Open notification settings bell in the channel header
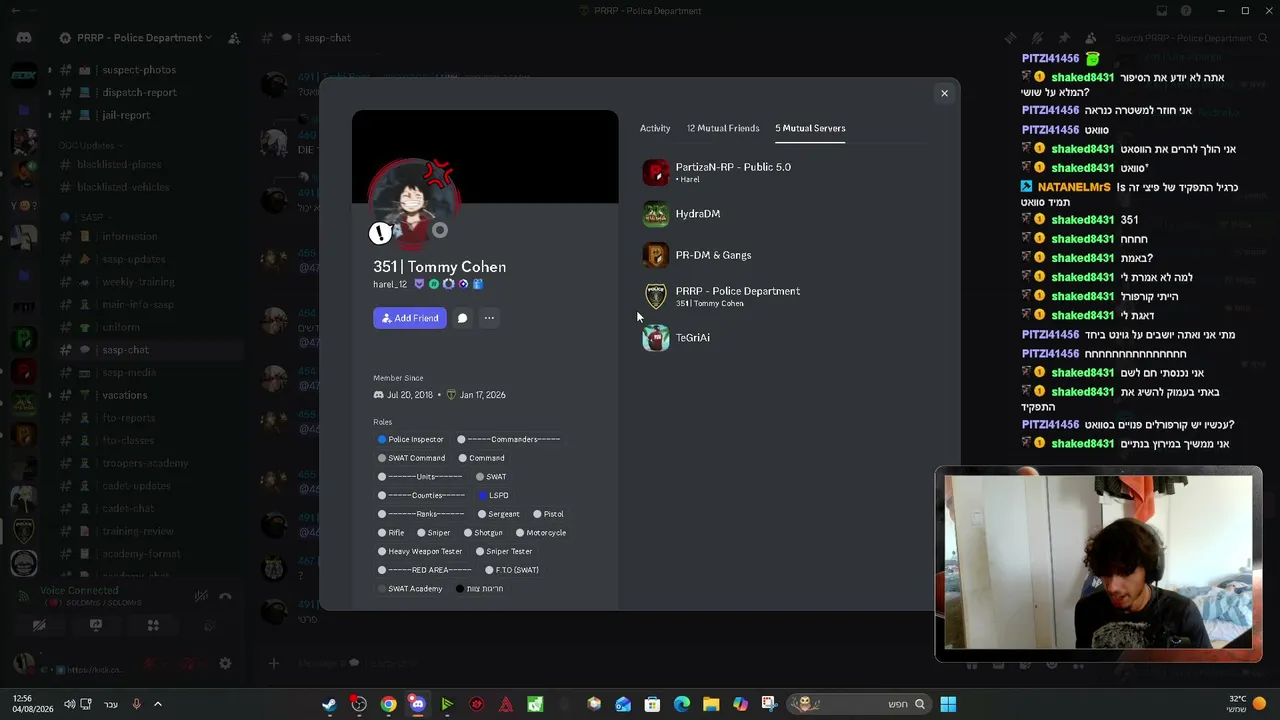The image size is (1280, 720). (x=1038, y=38)
